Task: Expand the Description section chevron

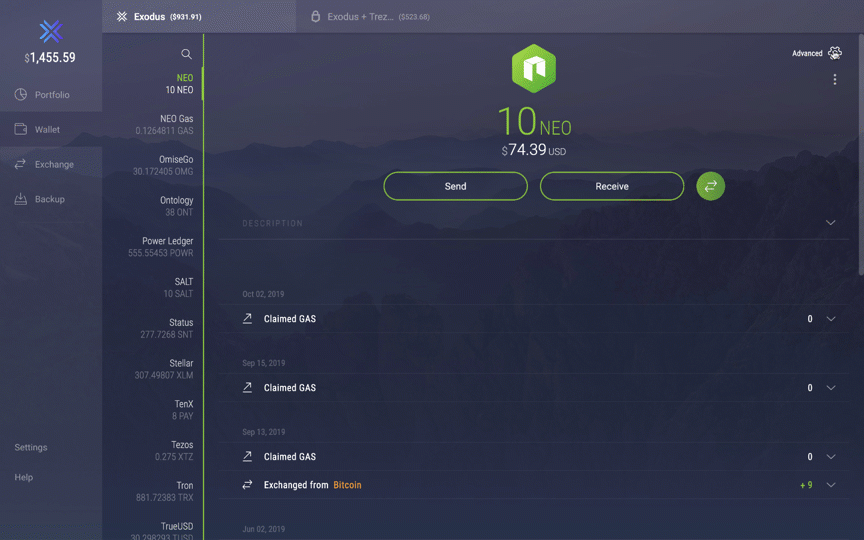Action: tap(830, 223)
